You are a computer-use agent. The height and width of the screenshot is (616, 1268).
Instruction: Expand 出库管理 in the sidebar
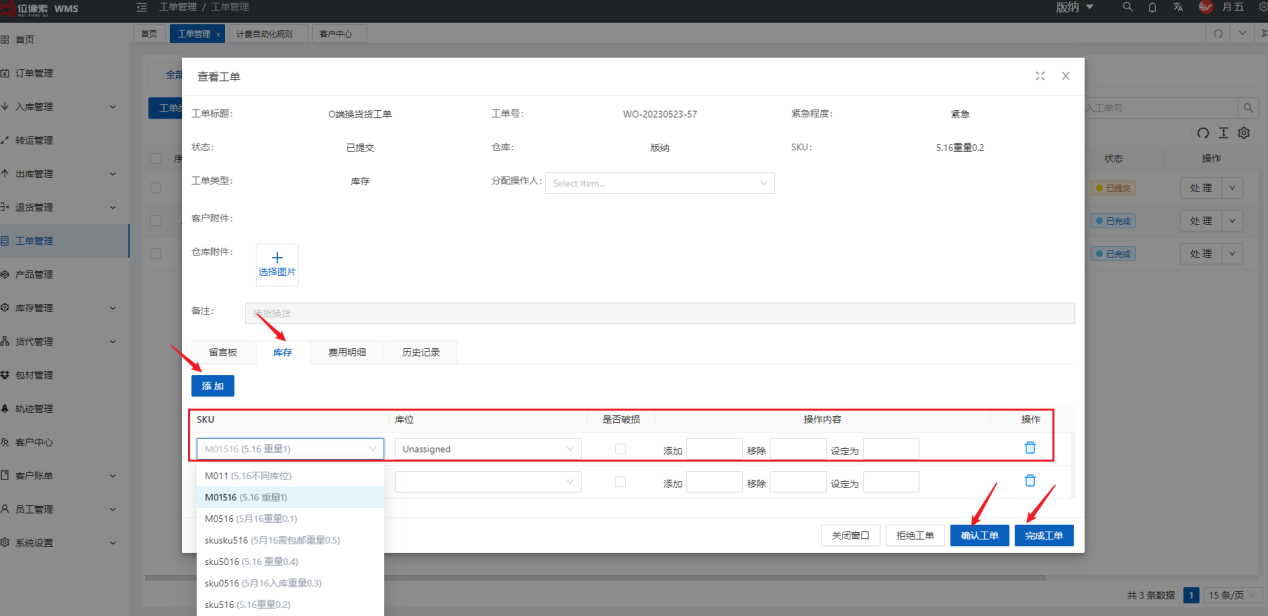[112, 174]
